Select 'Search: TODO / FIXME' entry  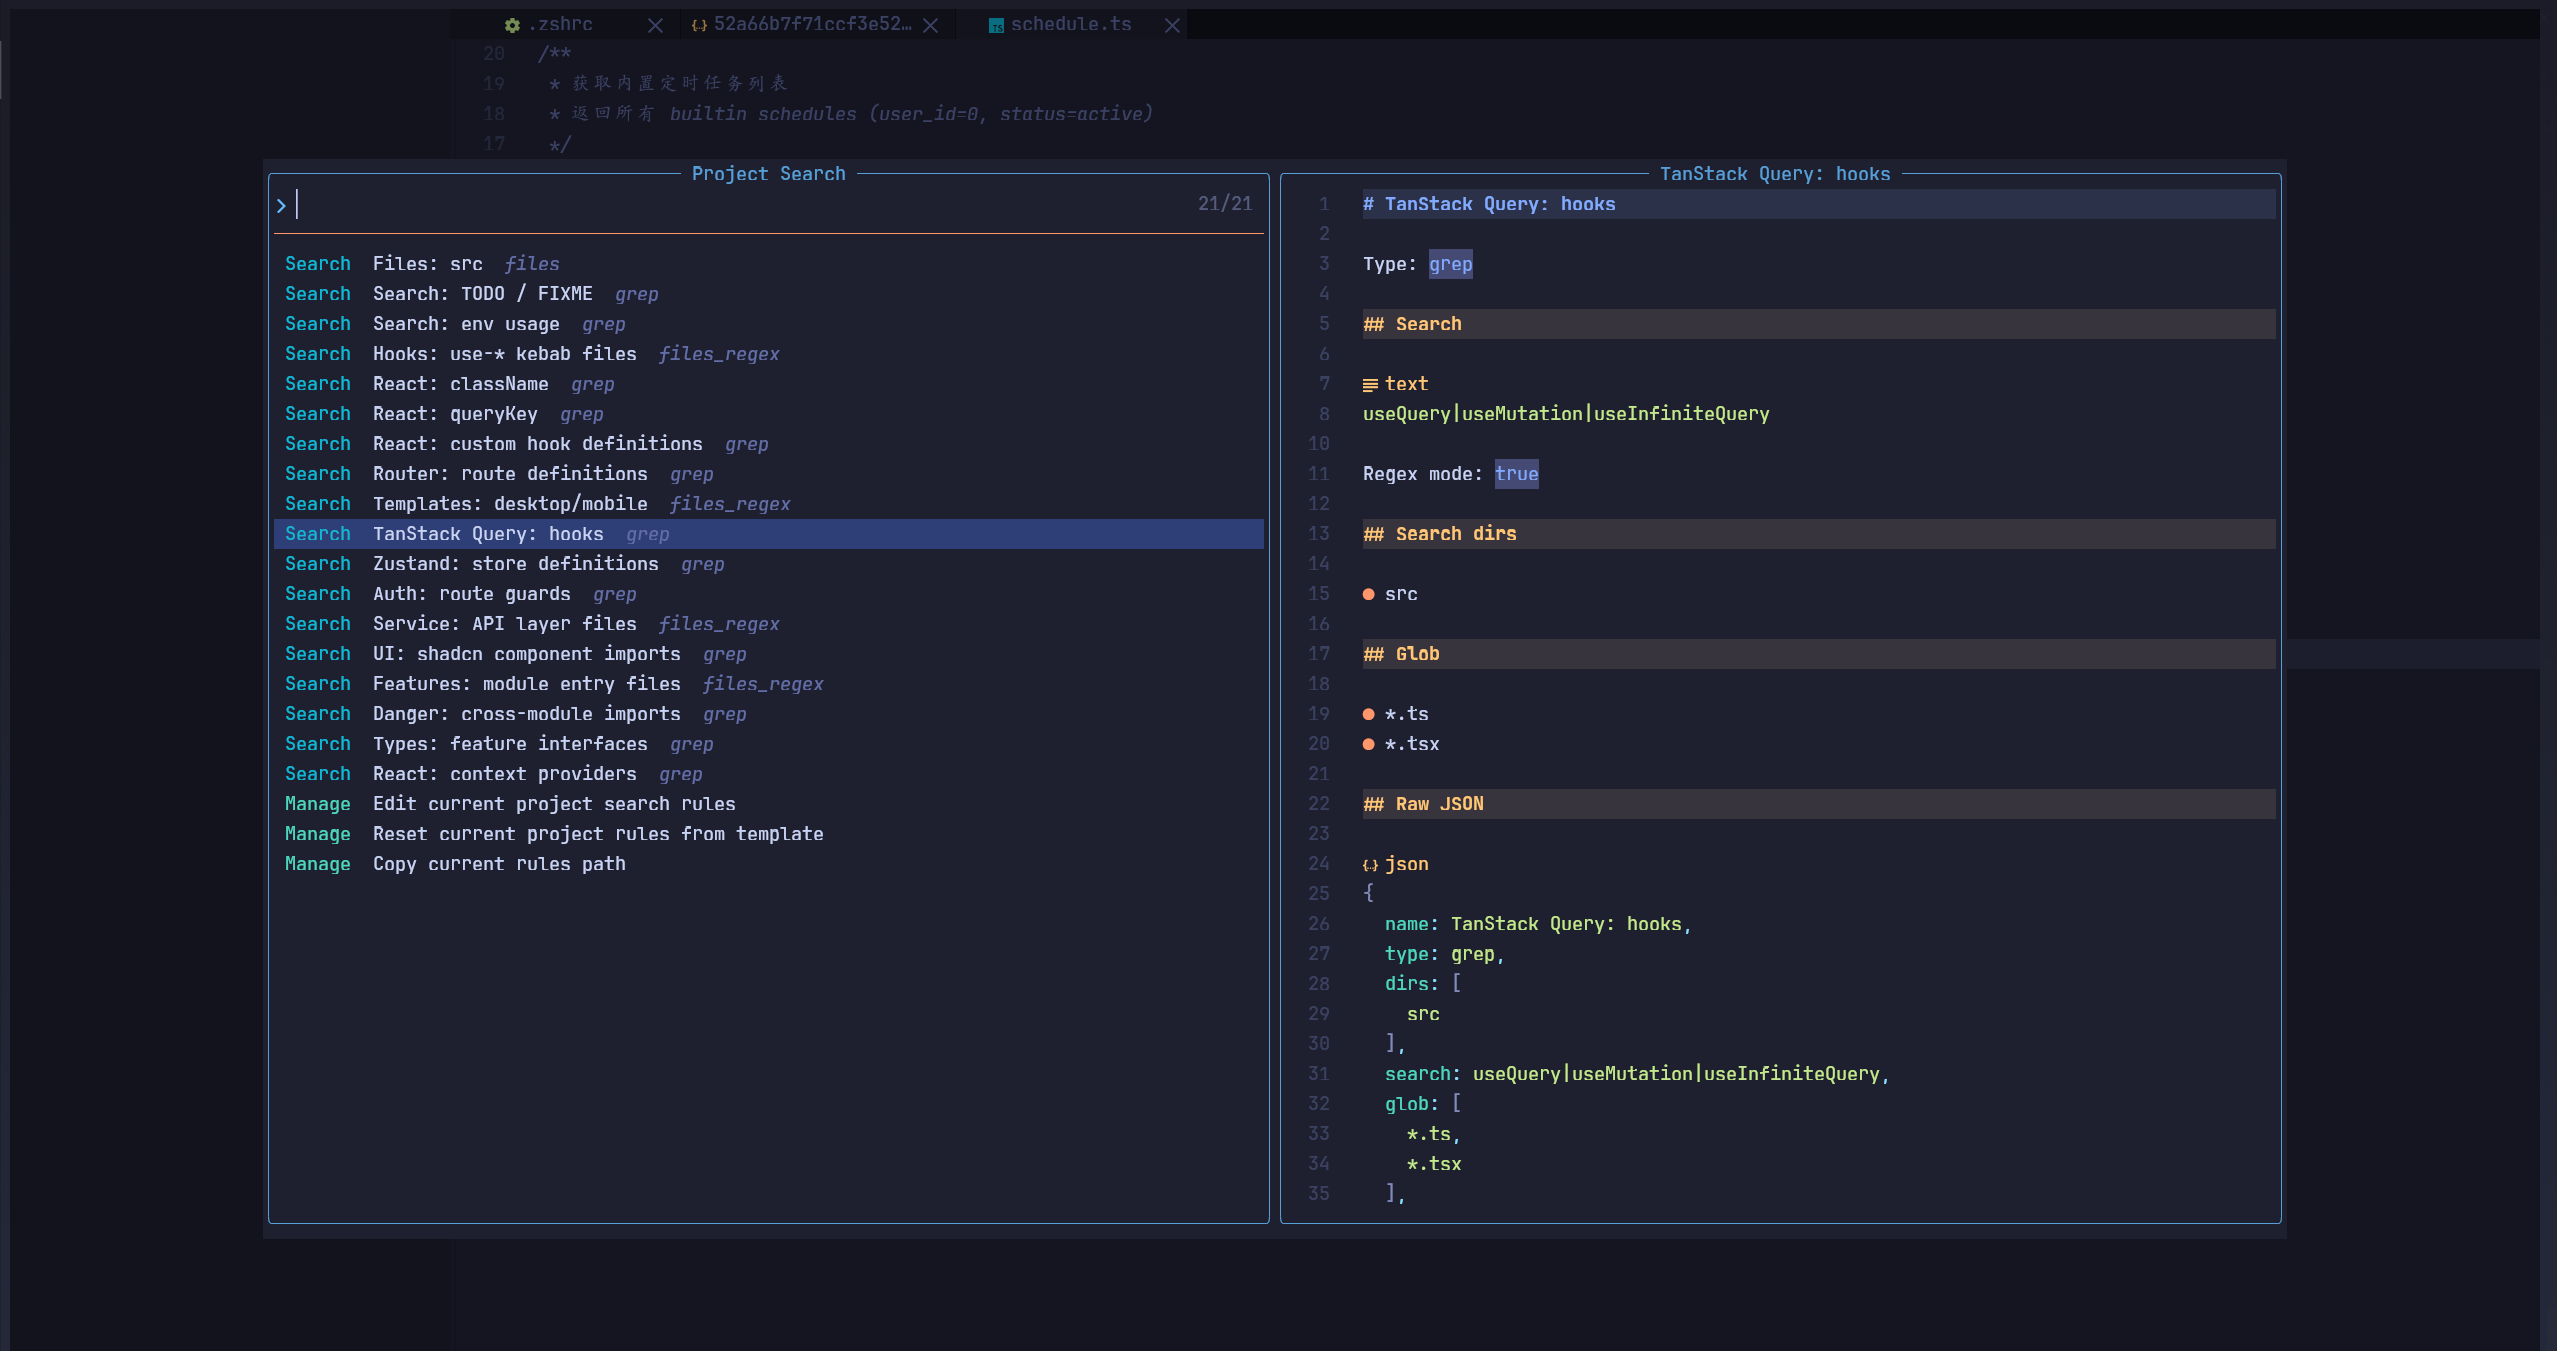768,294
